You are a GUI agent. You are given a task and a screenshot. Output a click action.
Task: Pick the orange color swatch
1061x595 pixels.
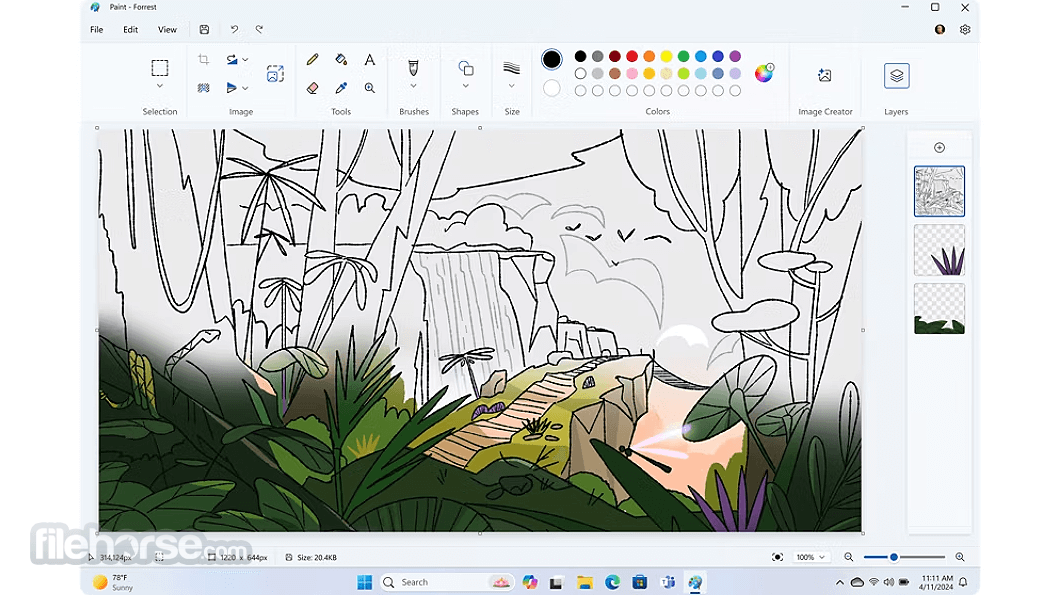649,56
